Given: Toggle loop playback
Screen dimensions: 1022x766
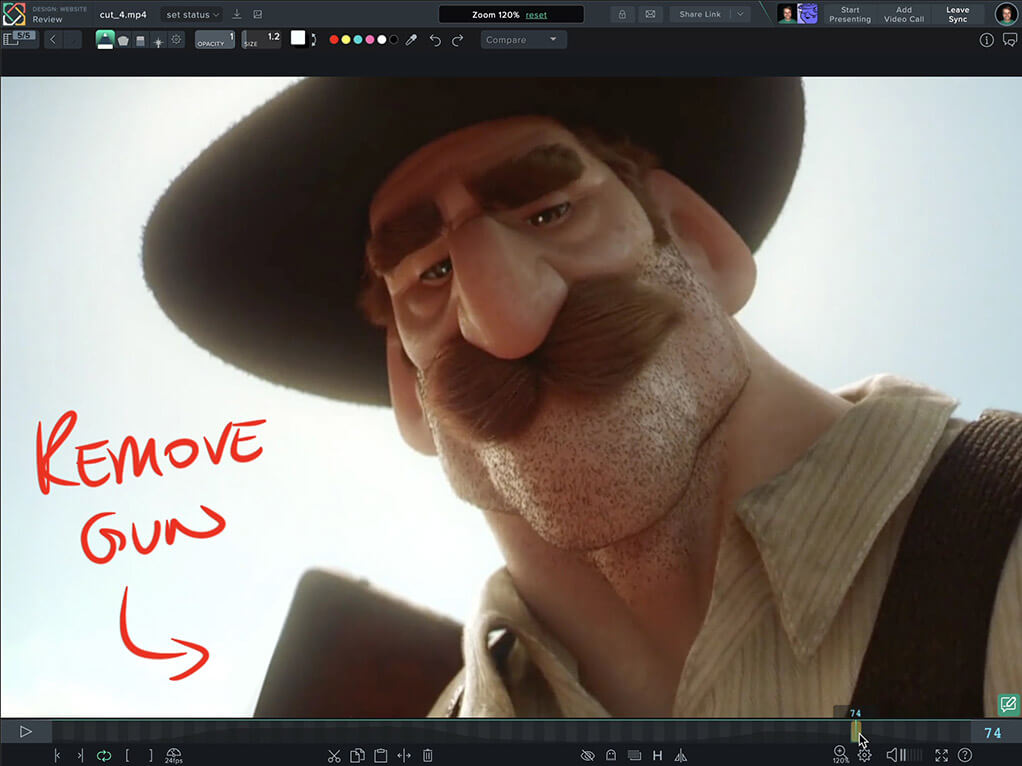Looking at the screenshot, I should coord(104,756).
